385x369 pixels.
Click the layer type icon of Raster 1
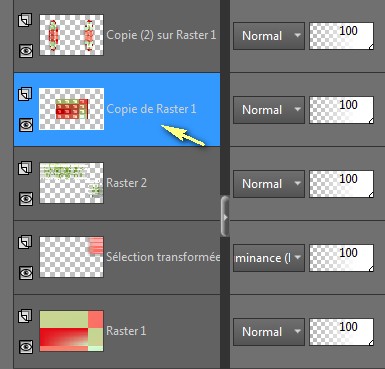click(x=25, y=316)
